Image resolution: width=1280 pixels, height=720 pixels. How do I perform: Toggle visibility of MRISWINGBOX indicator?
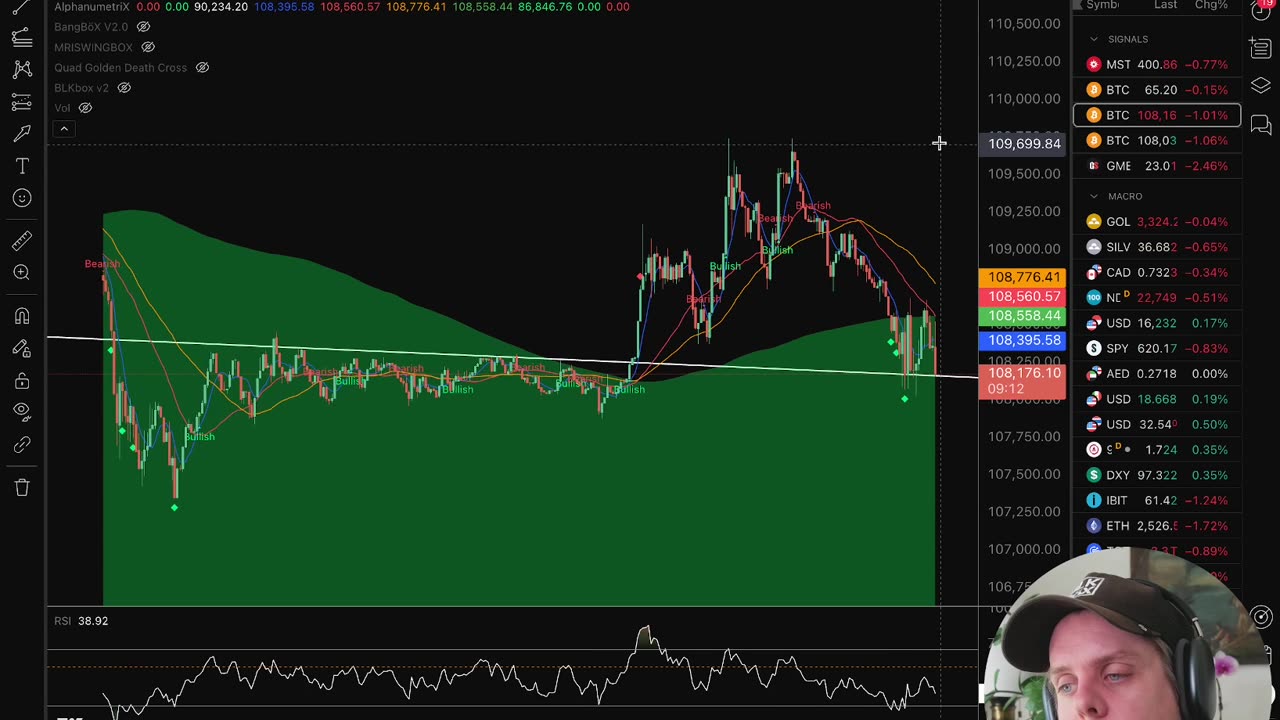(148, 47)
